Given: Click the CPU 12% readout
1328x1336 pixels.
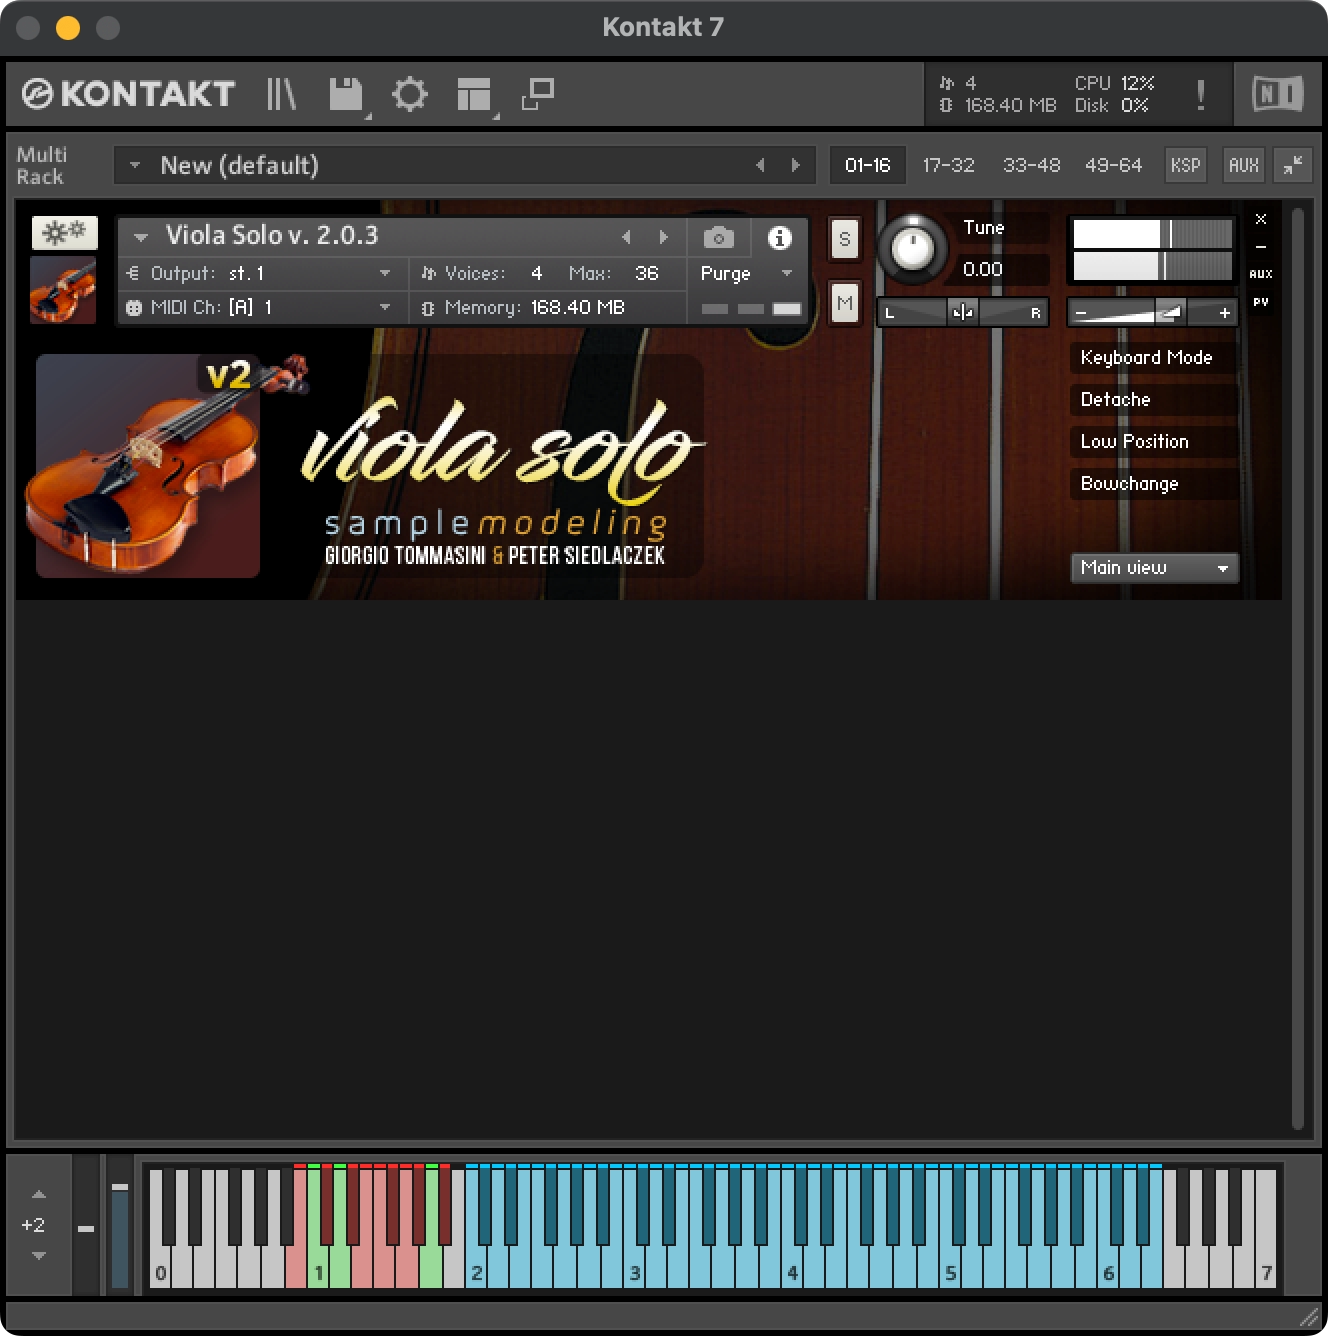Looking at the screenshot, I should click(1115, 83).
